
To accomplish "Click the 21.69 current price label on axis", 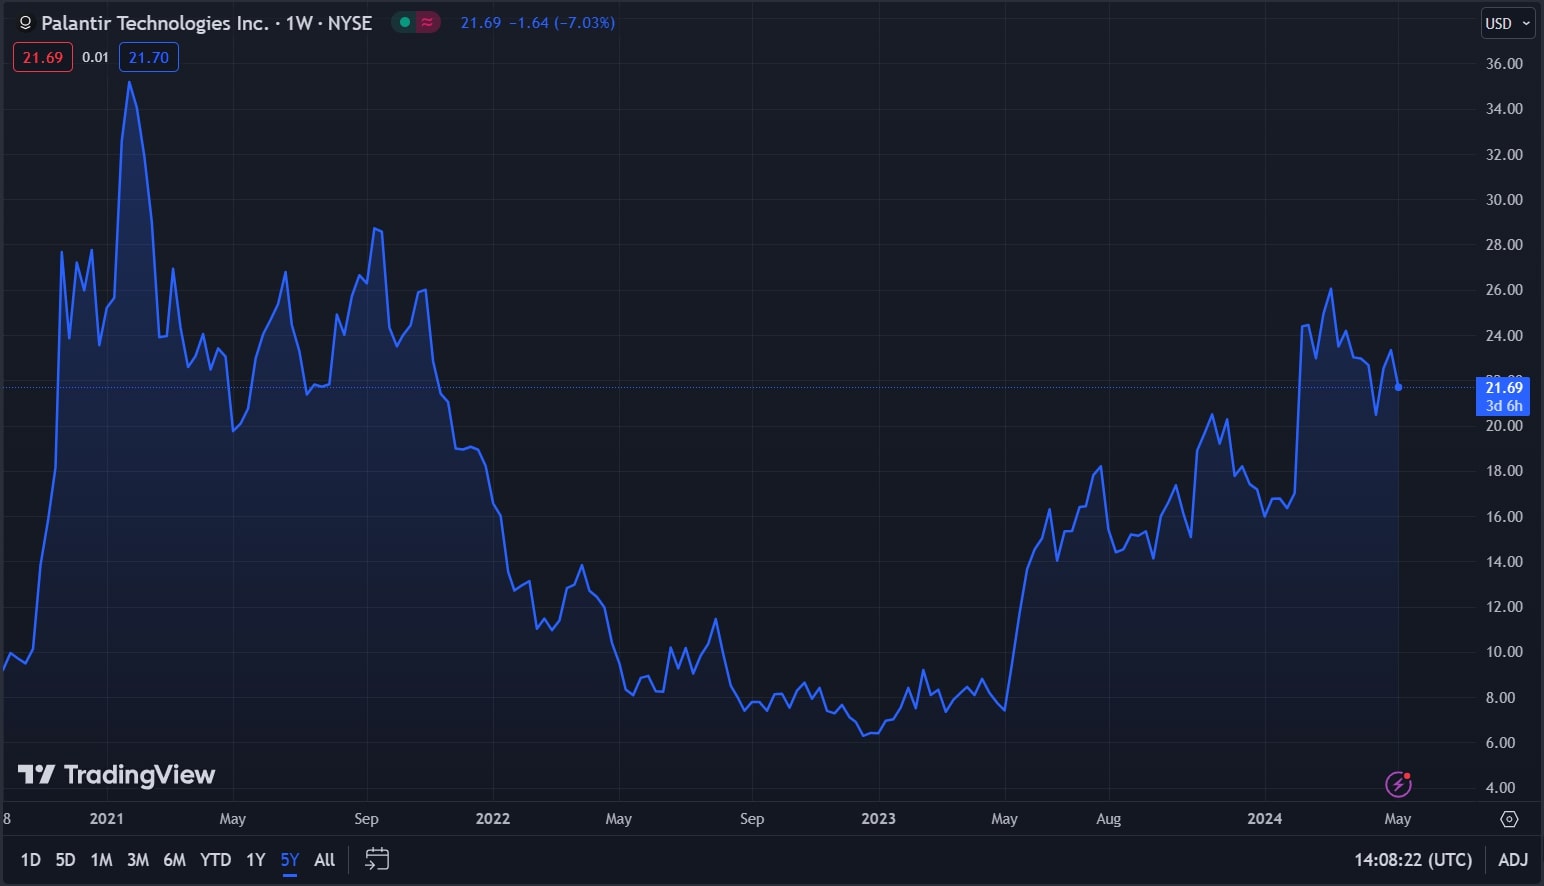I will tap(1503, 396).
